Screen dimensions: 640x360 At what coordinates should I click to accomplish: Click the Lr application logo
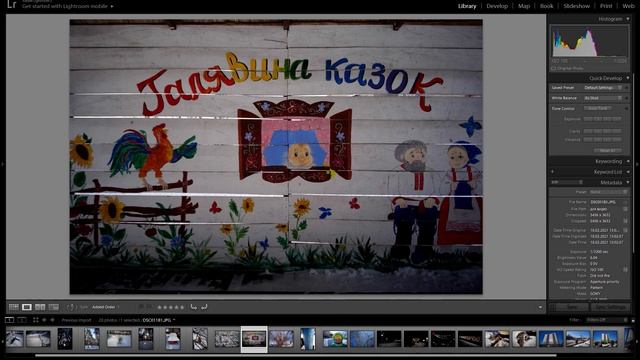click(x=11, y=4)
